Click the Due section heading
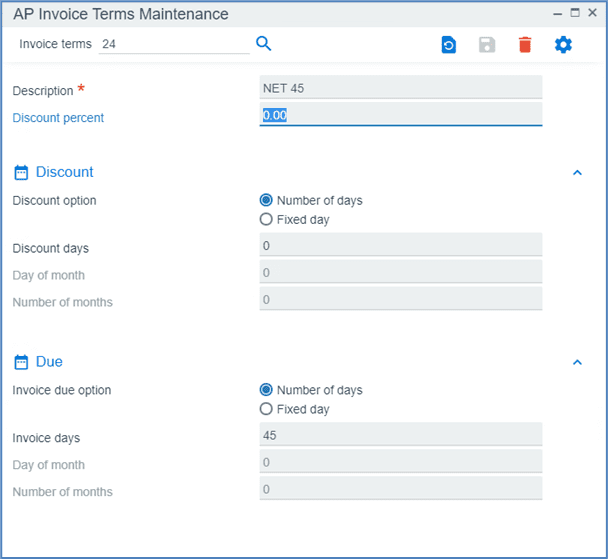The height and width of the screenshot is (559, 608). 49,361
